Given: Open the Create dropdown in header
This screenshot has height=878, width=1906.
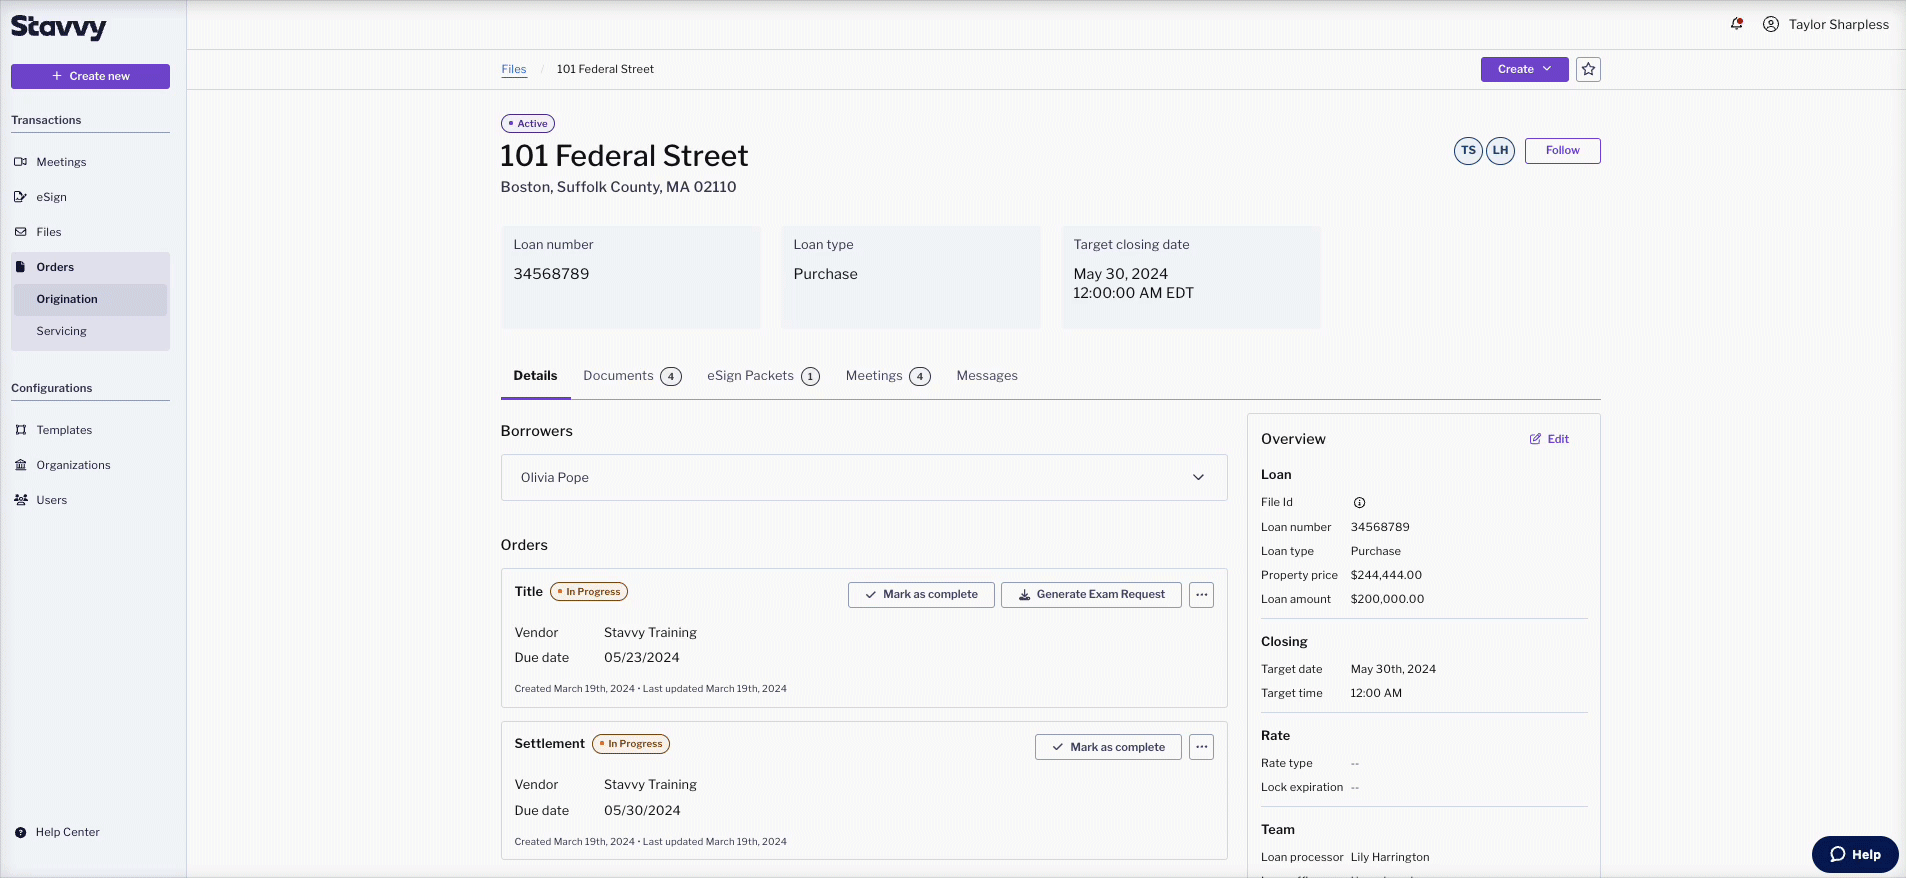Looking at the screenshot, I should pyautogui.click(x=1524, y=69).
